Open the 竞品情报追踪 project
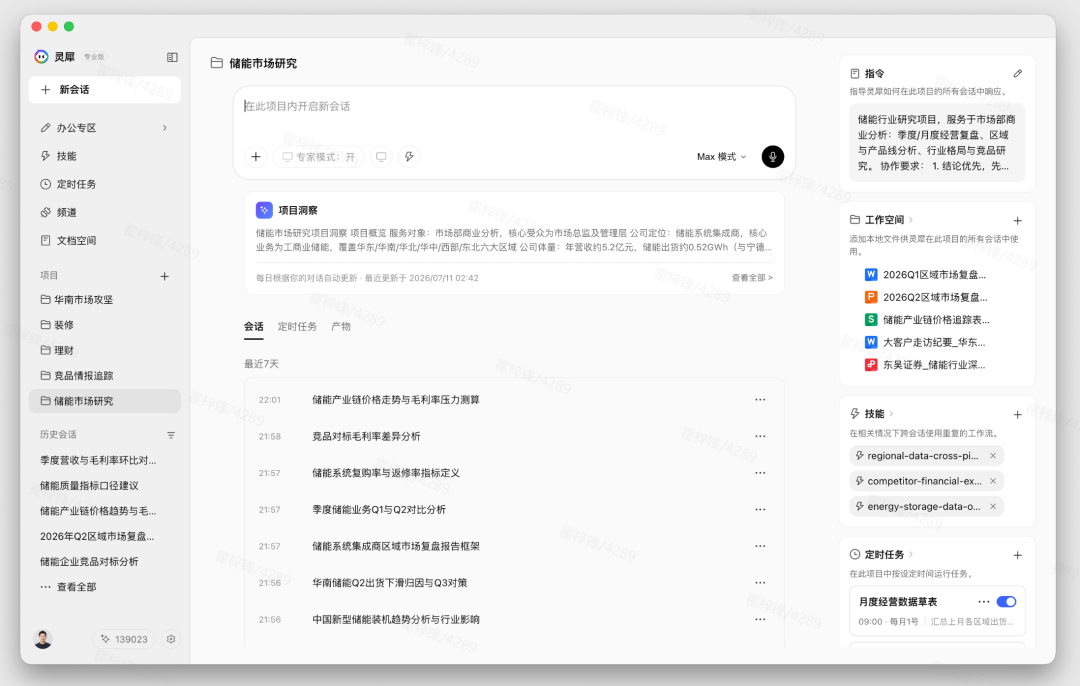This screenshot has width=1080, height=686. [105, 375]
